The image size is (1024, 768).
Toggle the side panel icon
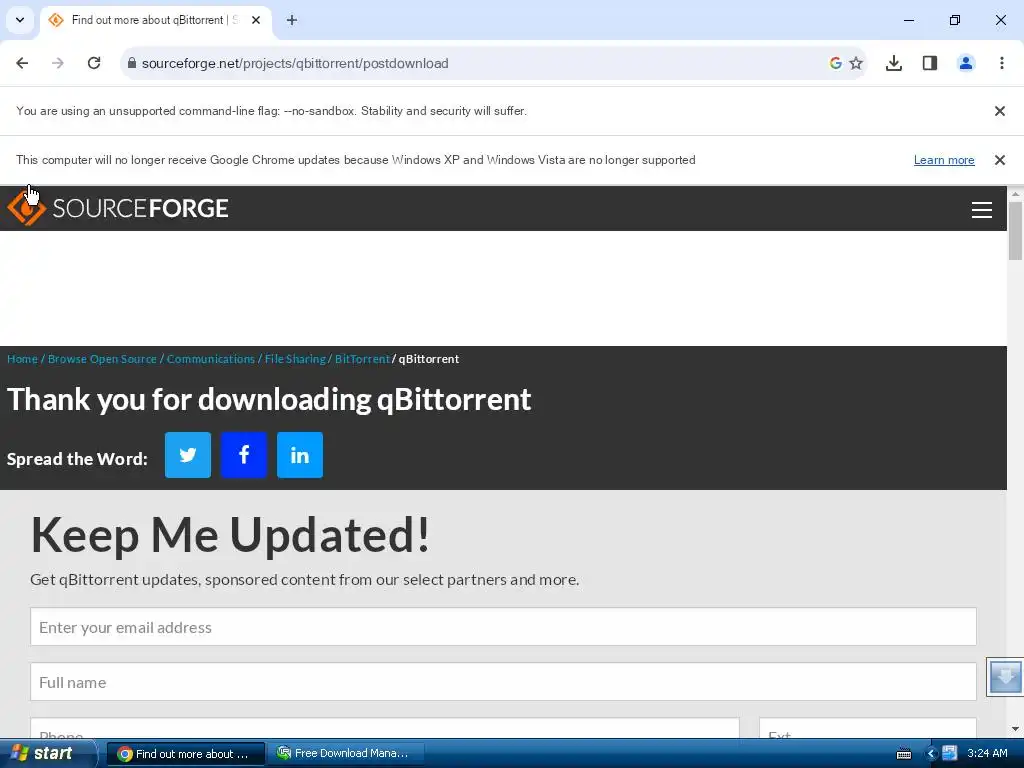[x=930, y=63]
